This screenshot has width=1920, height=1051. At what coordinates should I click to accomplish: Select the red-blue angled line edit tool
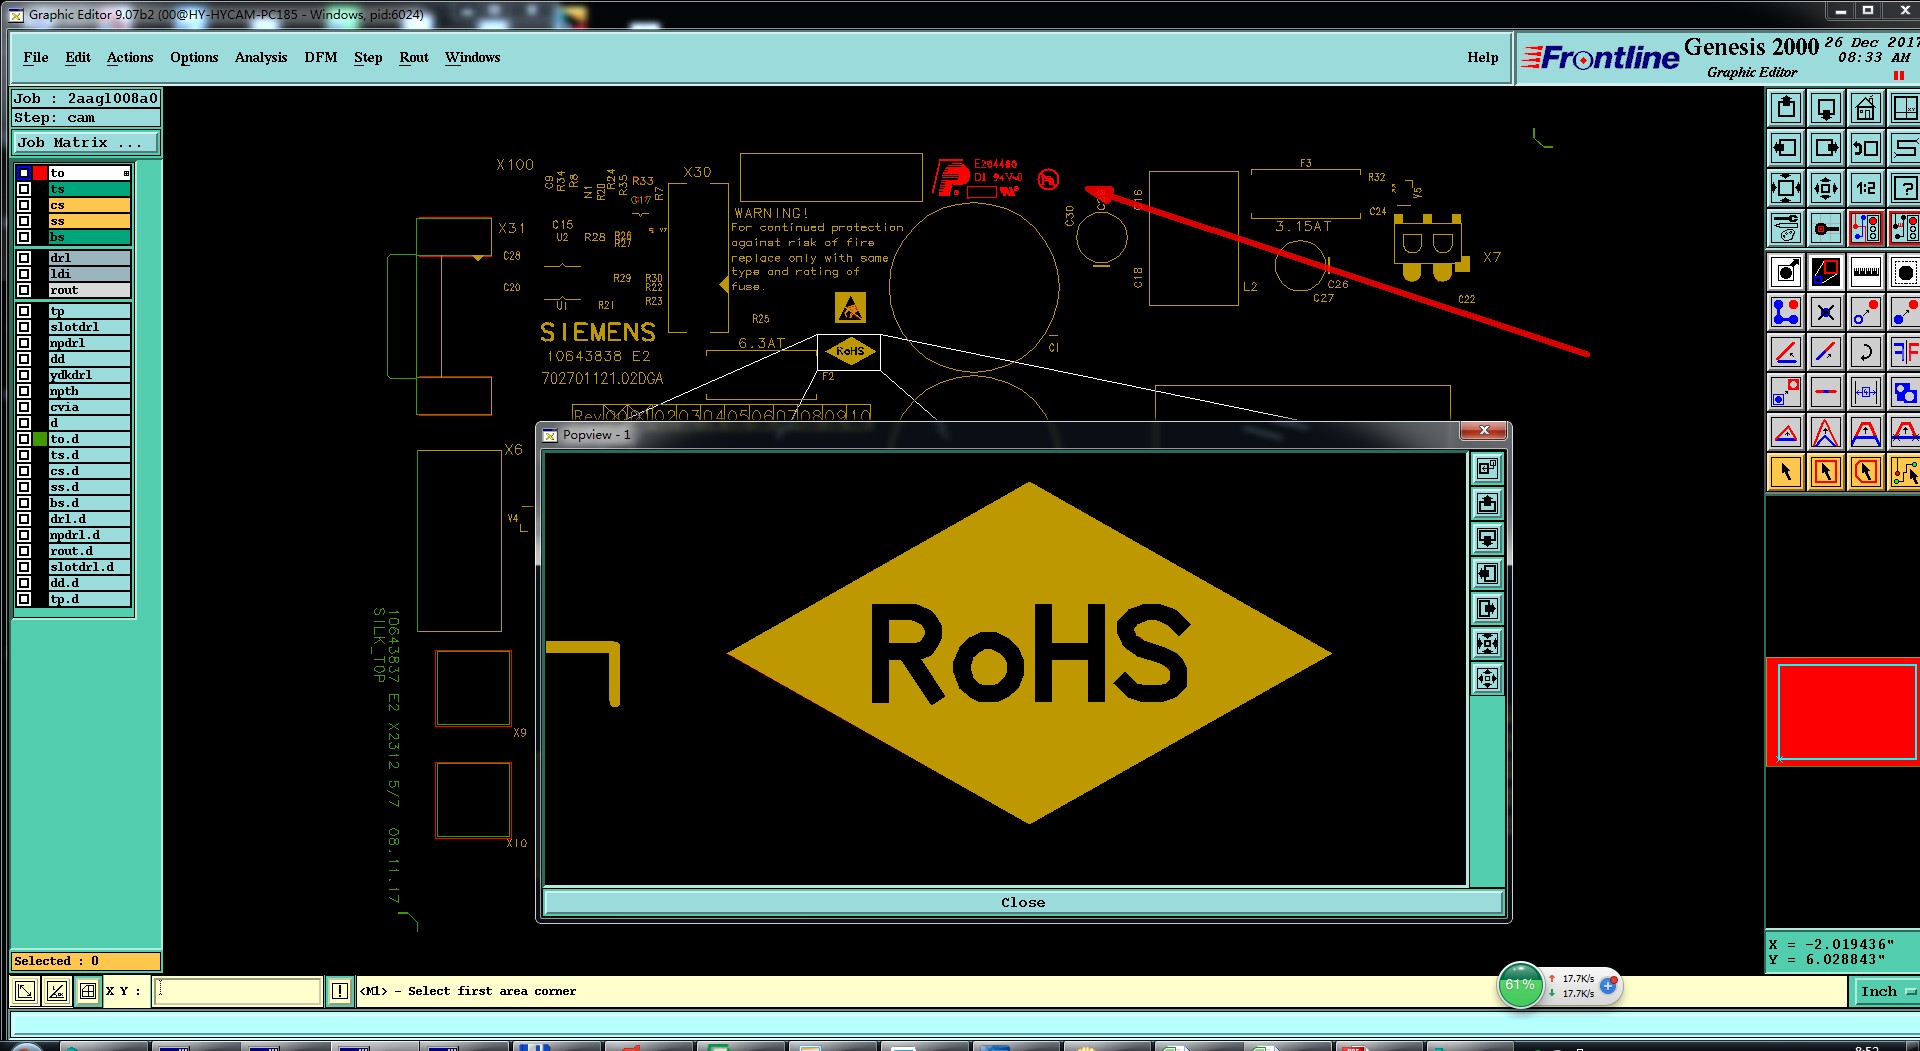click(1786, 352)
